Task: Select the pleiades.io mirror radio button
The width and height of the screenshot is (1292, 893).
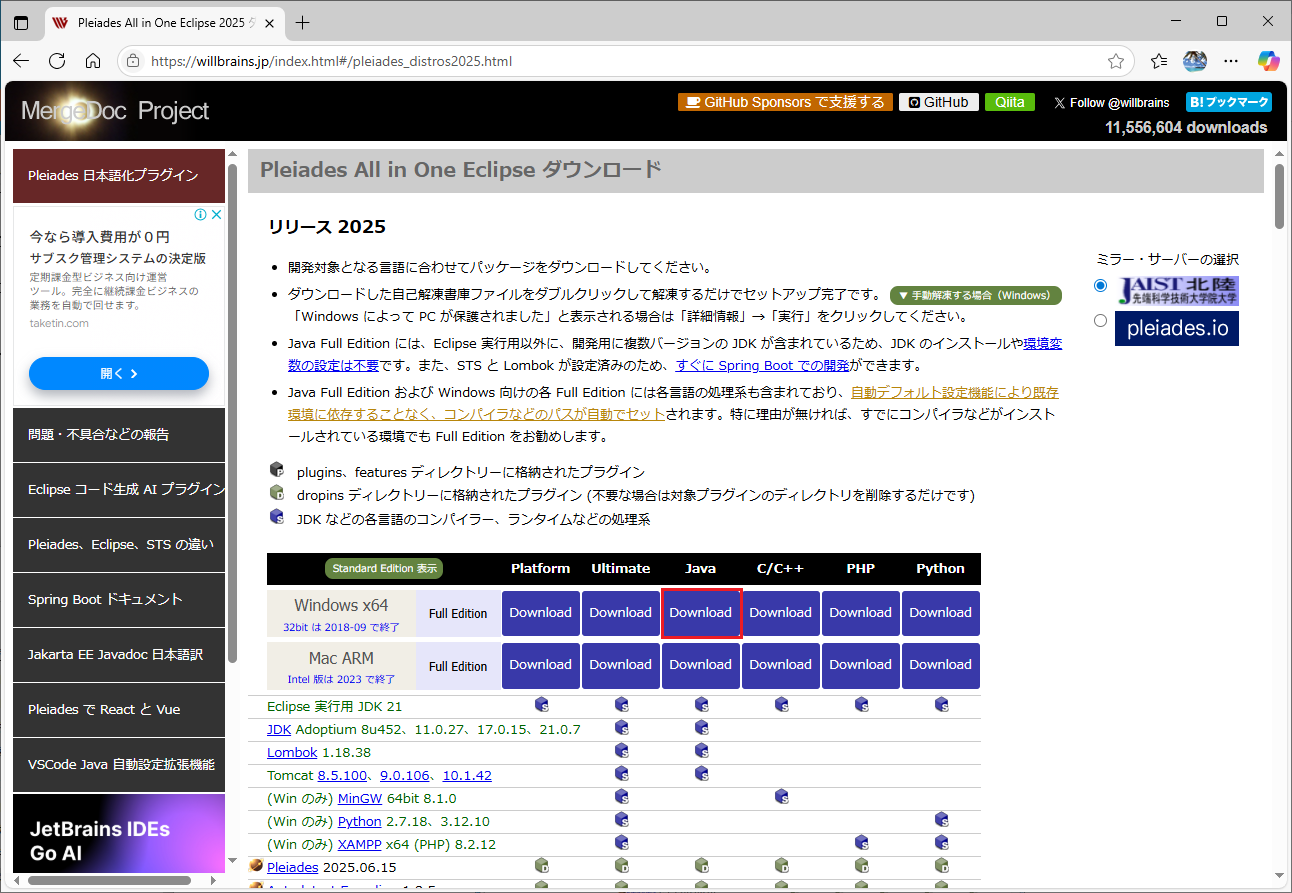Action: (x=1101, y=321)
